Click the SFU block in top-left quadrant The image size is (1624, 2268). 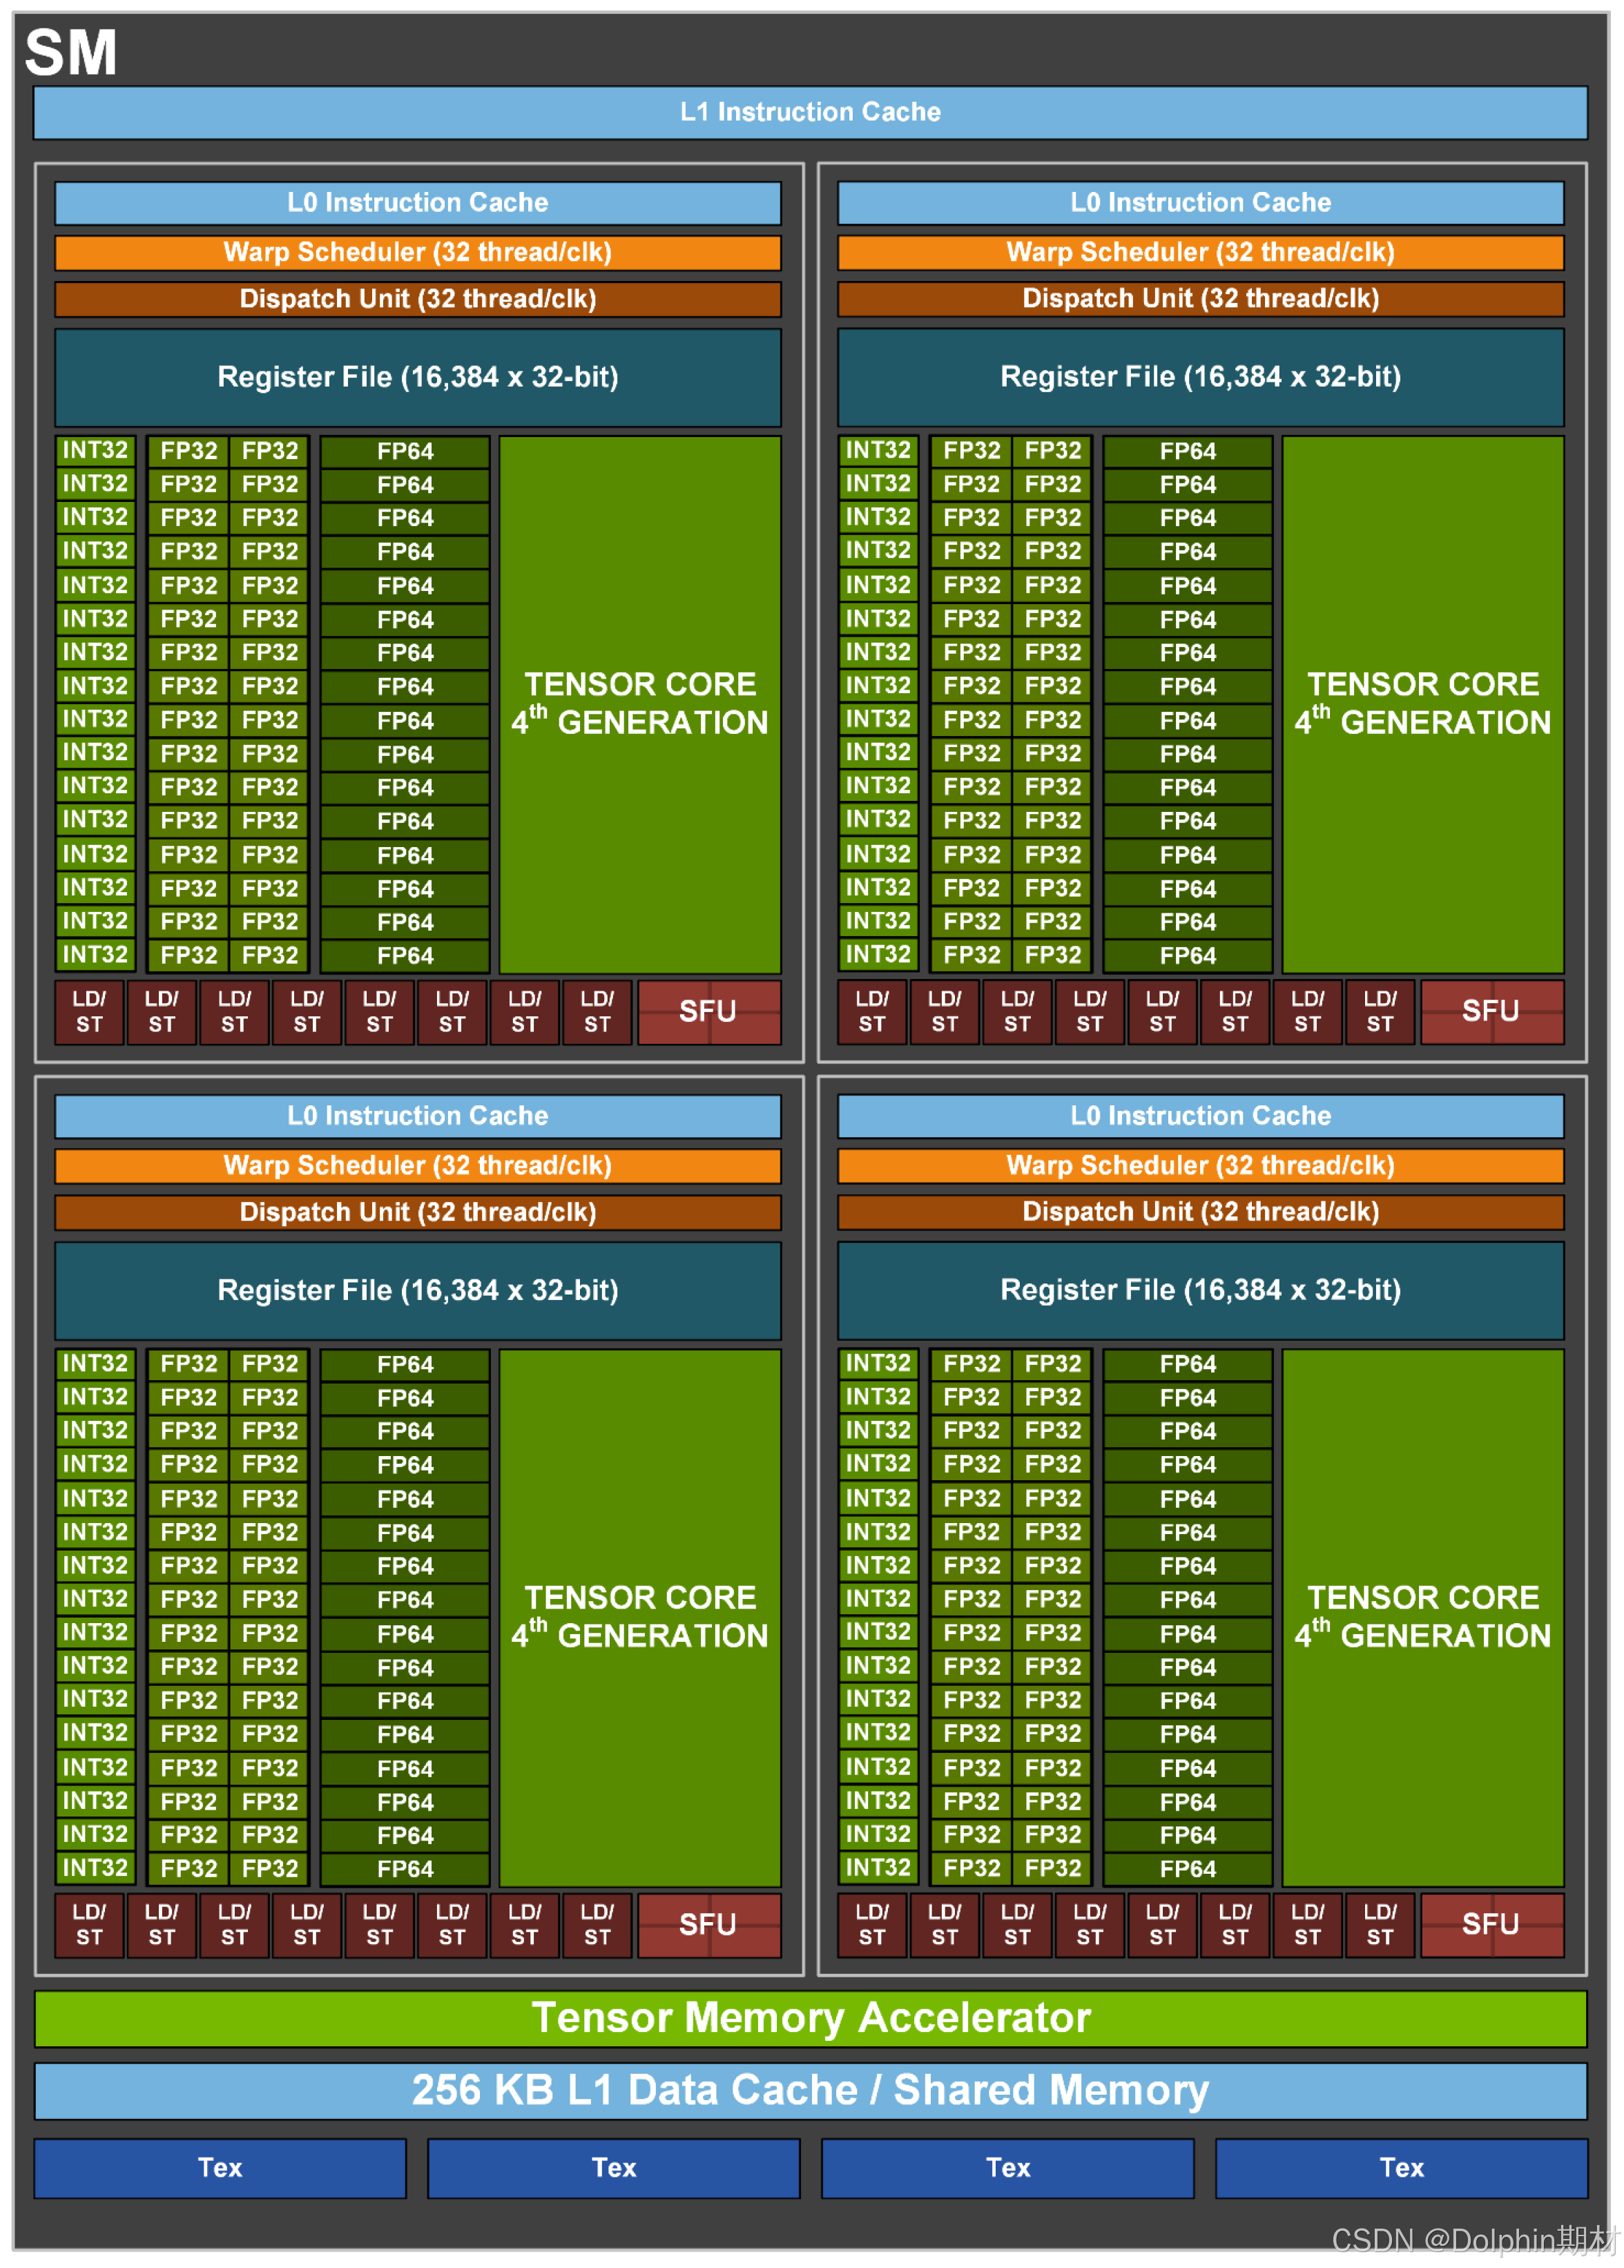tap(708, 1011)
